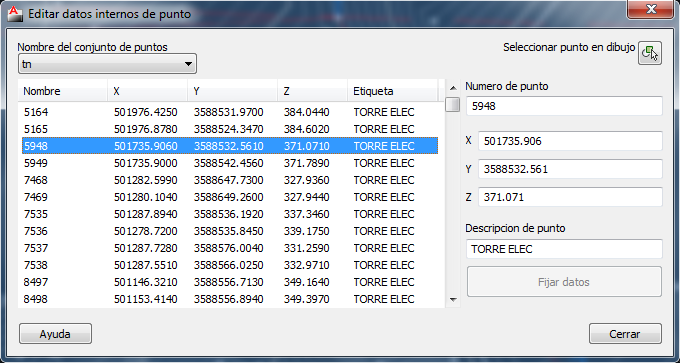Image resolution: width=680 pixels, height=363 pixels.
Task: Click the AutoCAD icon in the title bar
Action: [x=16, y=14]
